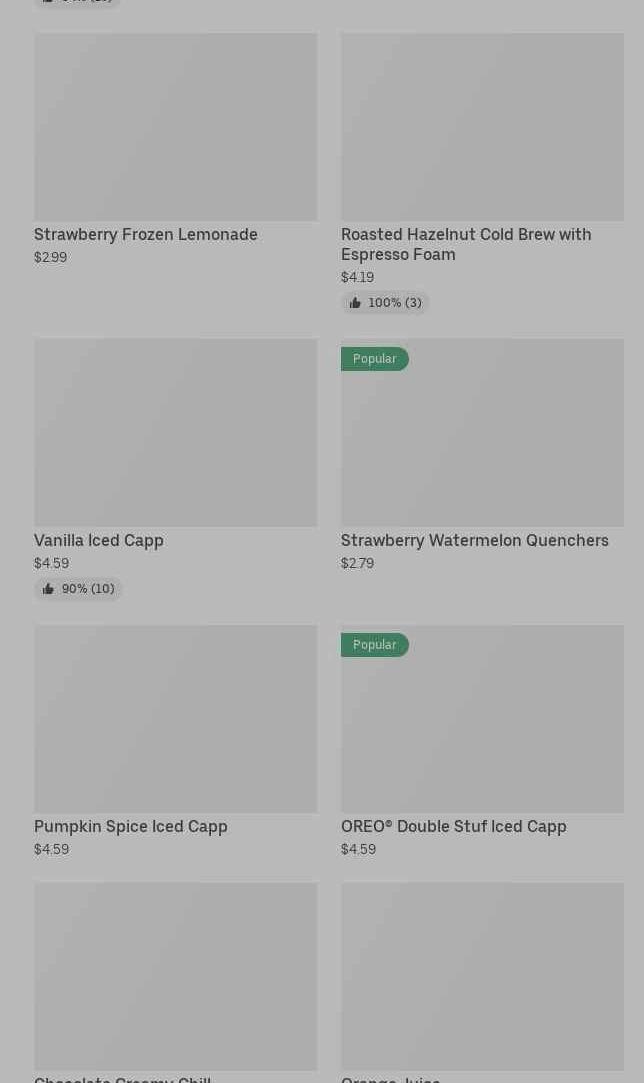Viewport: 644px width, 1083px height.
Task: Open Pumpkin Spice Iced Capp image
Action: tap(175, 718)
